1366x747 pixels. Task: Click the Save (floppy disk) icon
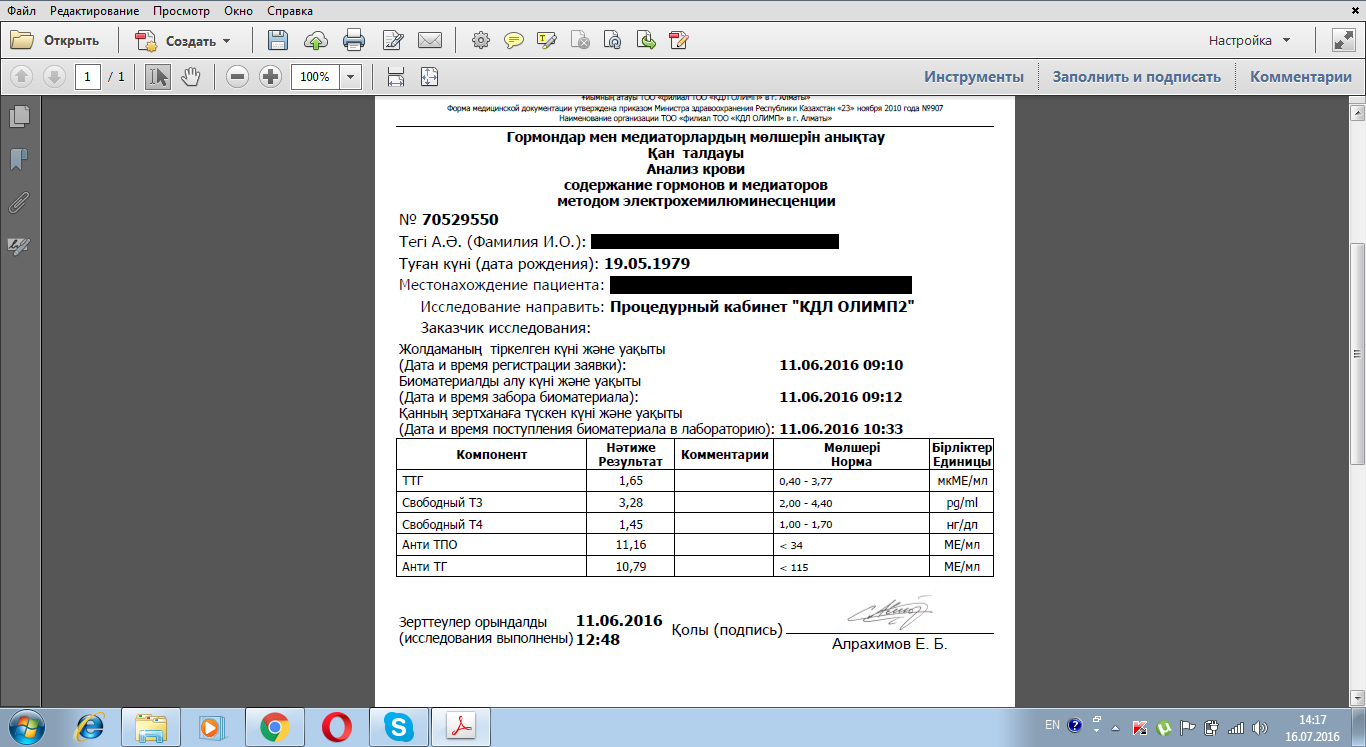[278, 41]
